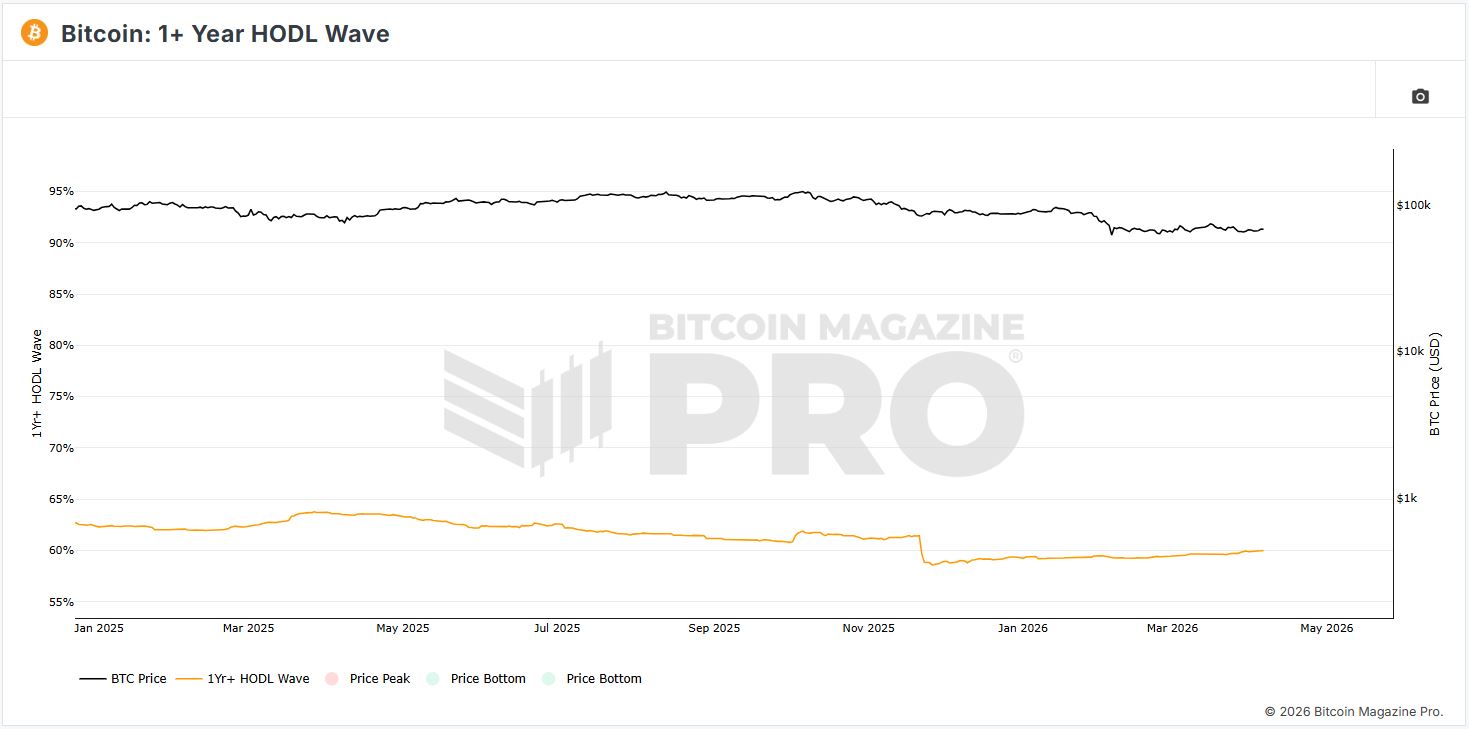Viewport: 1469px width, 729px height.
Task: Show the Price Peak legend series
Action: coord(380,679)
